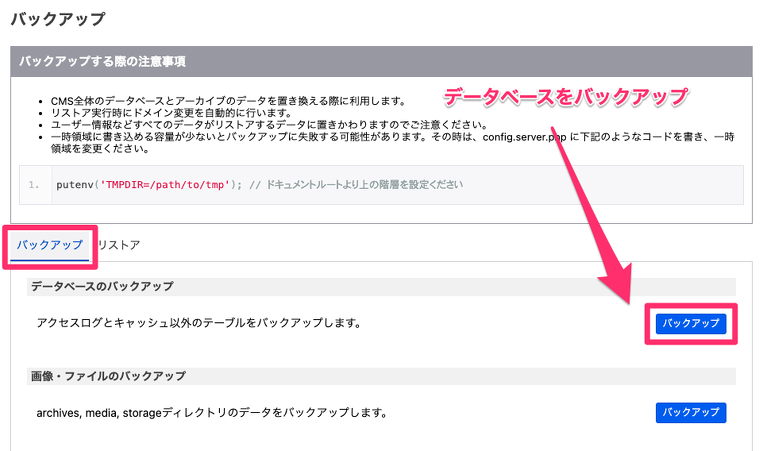763x451 pixels.
Task: Click the archives, media, storage description text
Action: tap(210, 412)
